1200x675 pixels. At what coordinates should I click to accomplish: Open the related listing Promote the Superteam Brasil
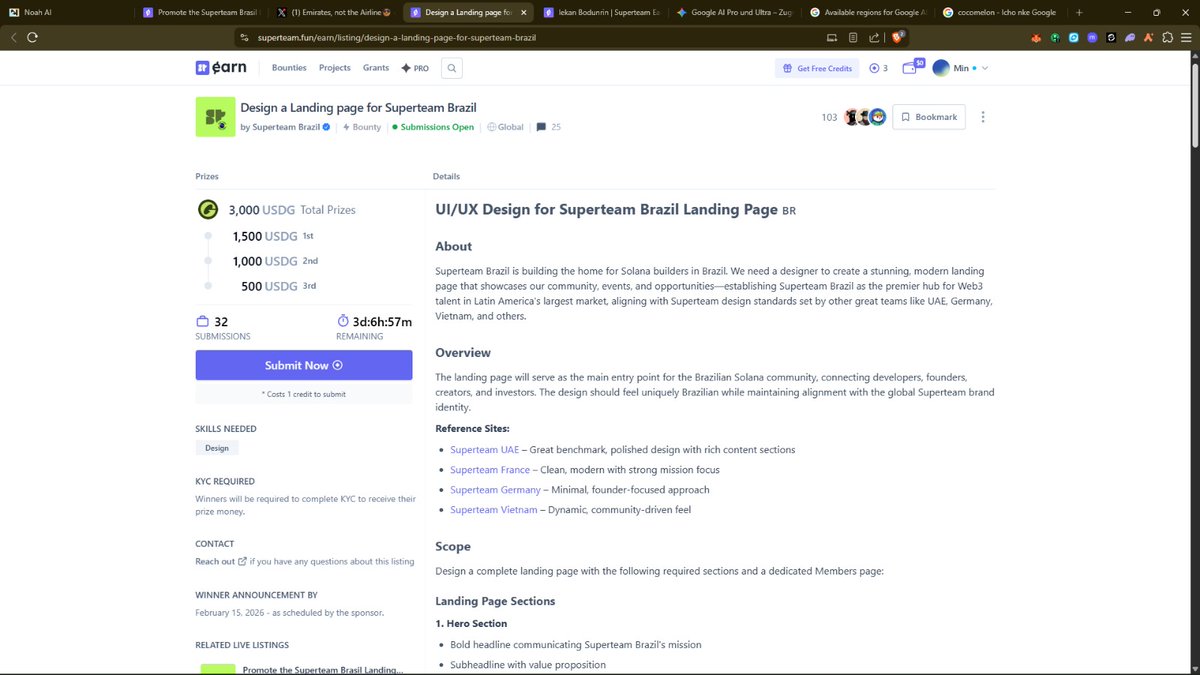click(x=323, y=670)
